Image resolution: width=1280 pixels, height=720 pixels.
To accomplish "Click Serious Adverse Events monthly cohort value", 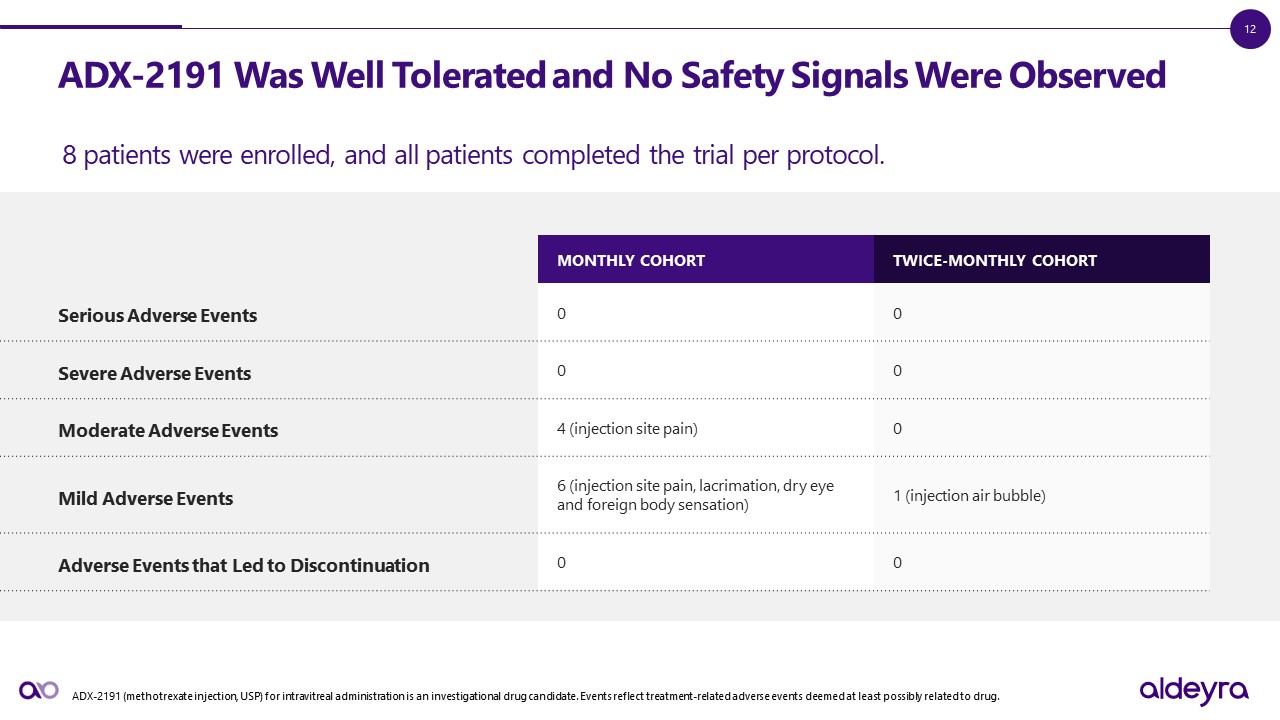I will click(x=562, y=314).
